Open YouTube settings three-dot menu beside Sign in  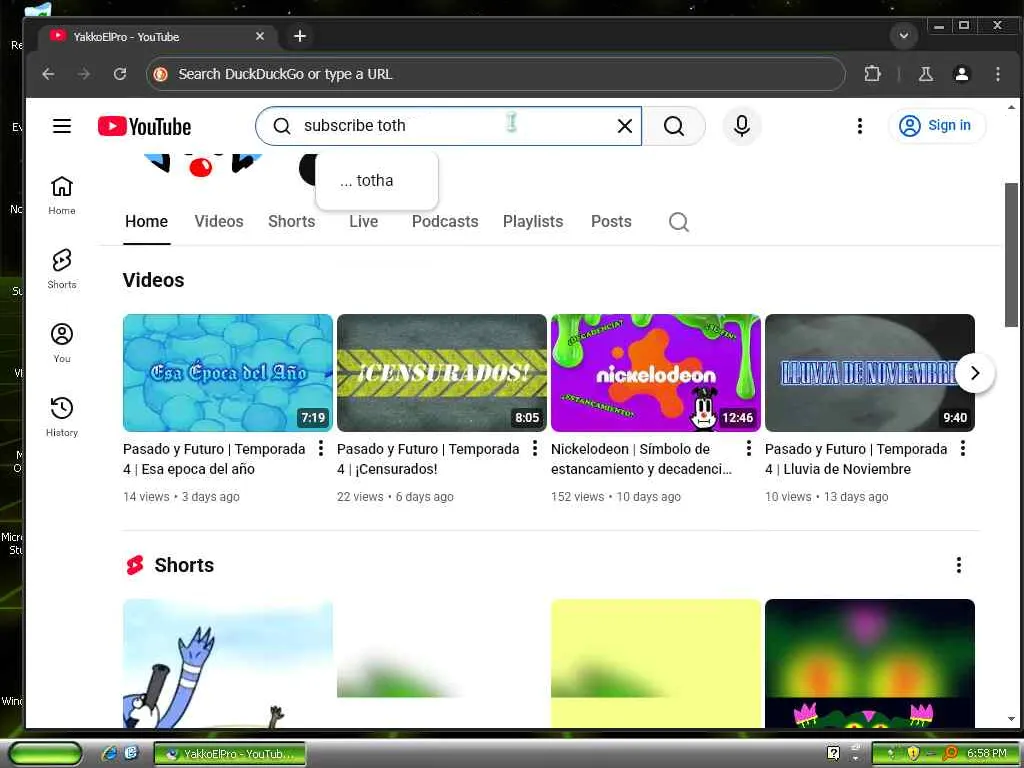859,126
